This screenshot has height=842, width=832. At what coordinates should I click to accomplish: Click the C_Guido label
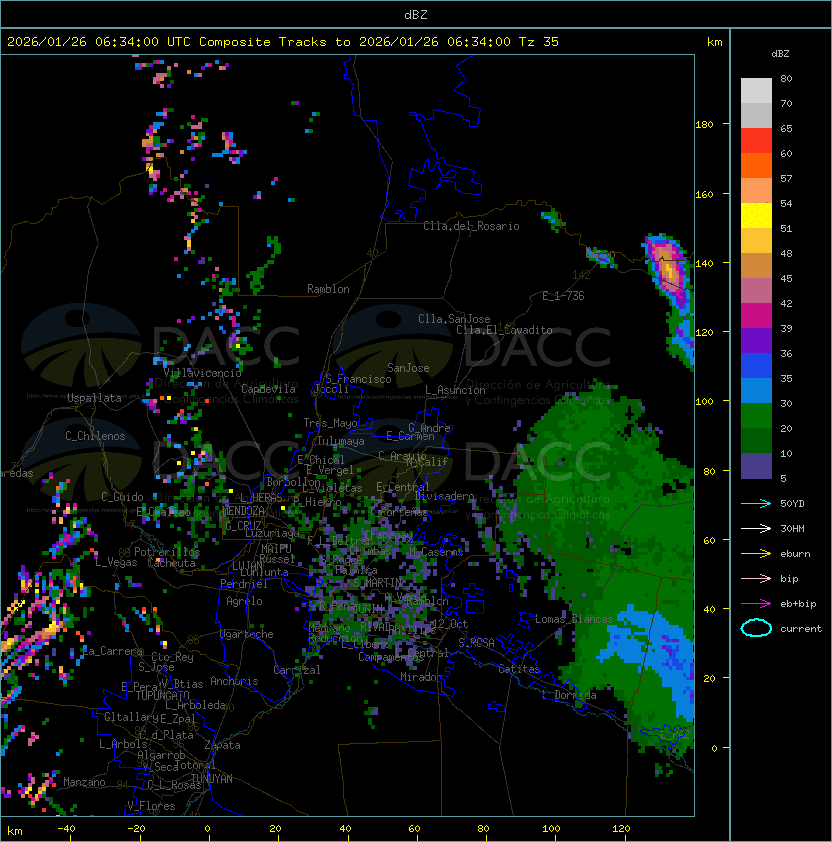tap(122, 497)
